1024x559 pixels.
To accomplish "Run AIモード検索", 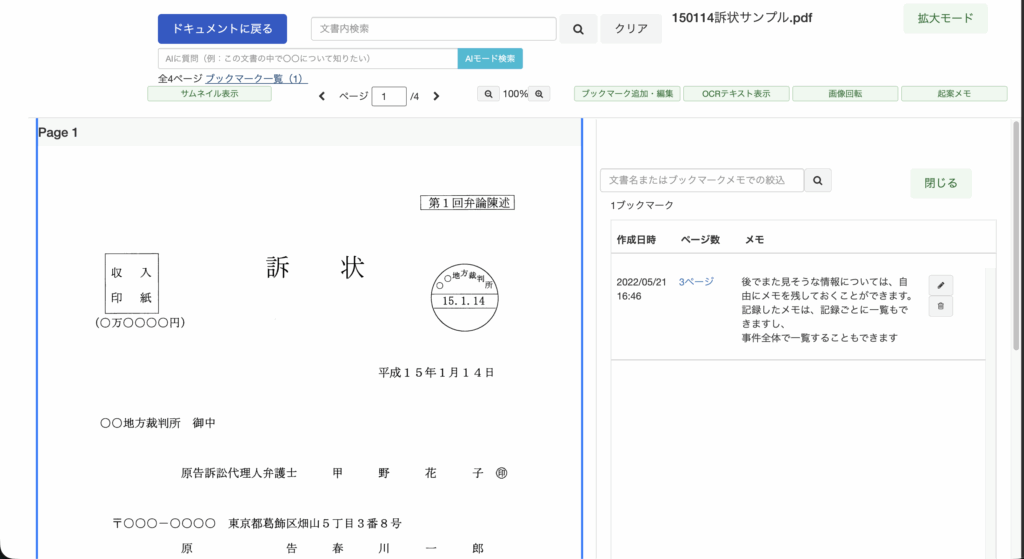I will [490, 59].
